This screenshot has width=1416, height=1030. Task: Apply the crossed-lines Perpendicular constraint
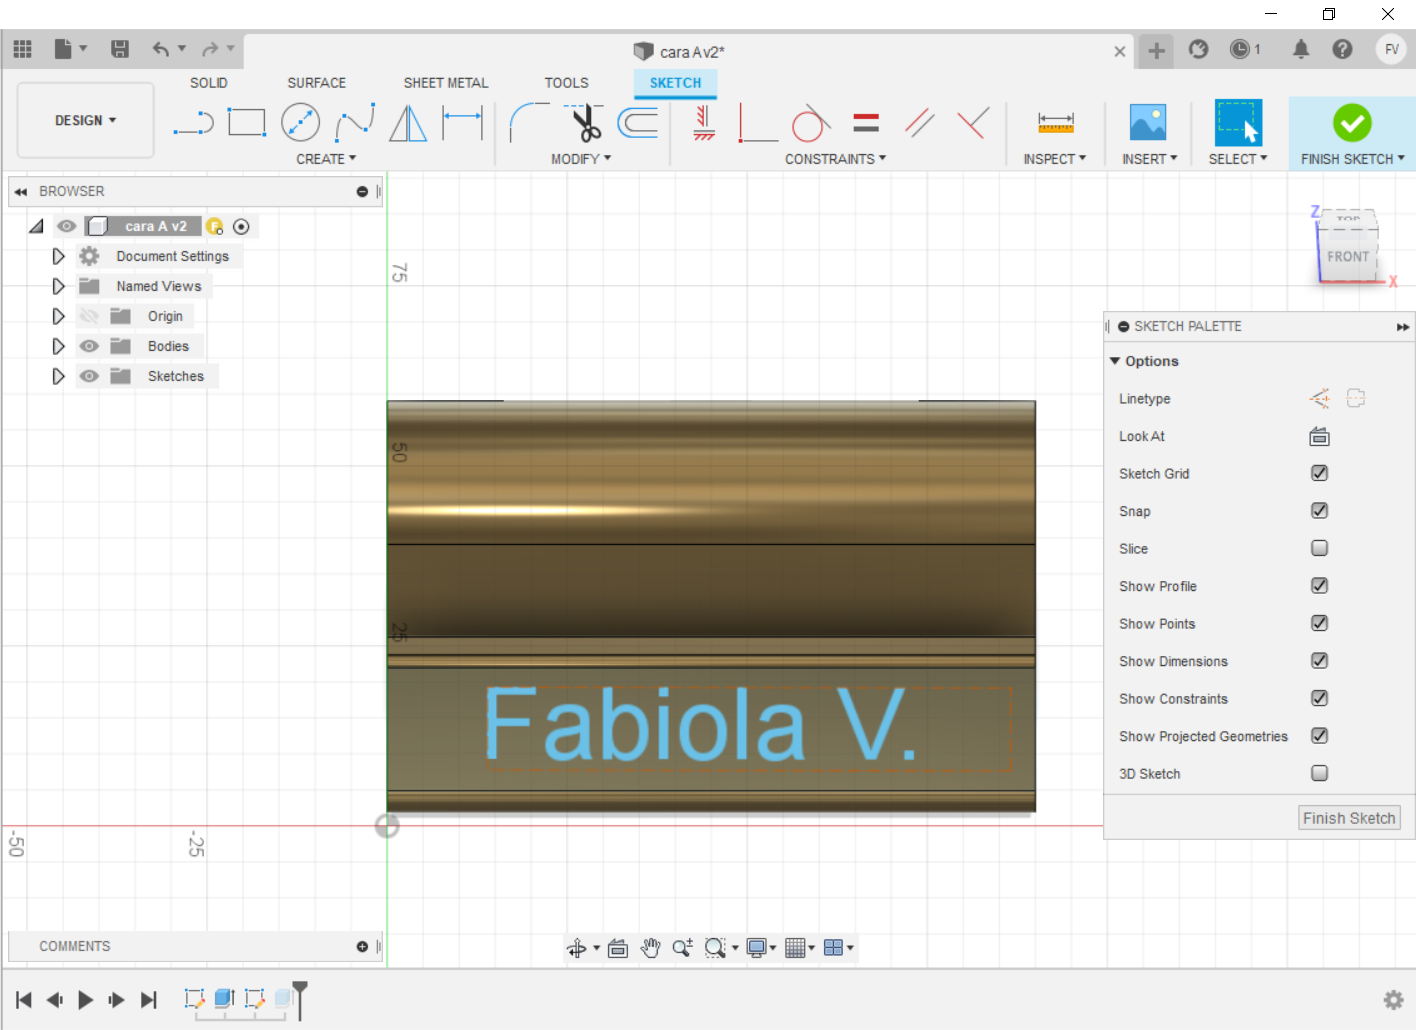972,122
